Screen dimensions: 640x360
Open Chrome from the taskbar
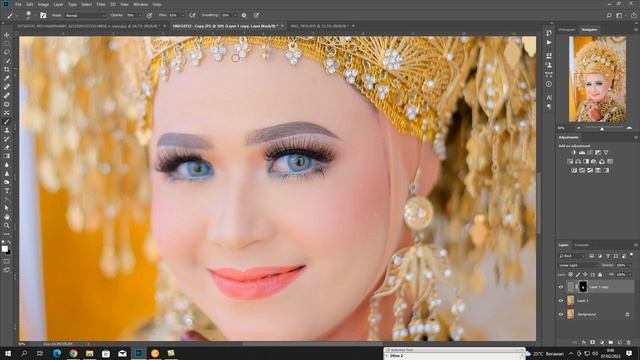[x=73, y=353]
